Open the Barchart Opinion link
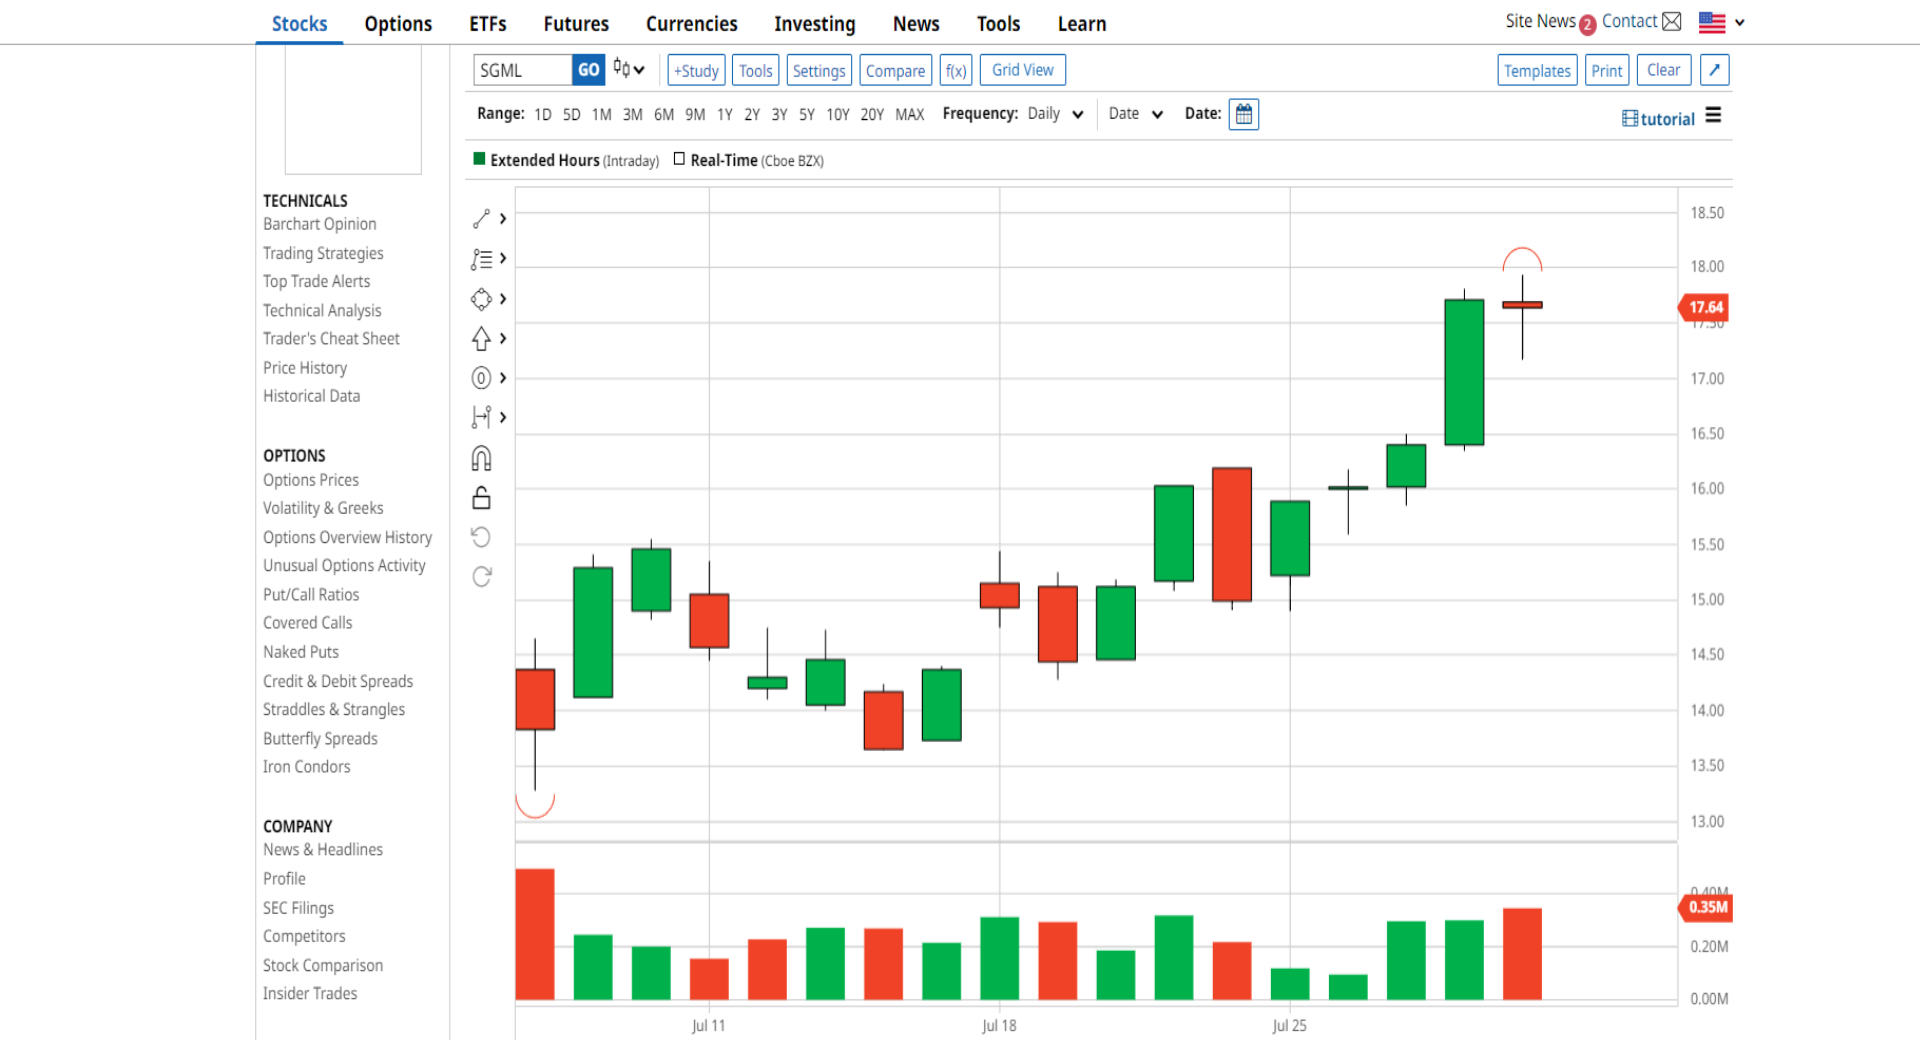This screenshot has height=1040, width=1920. coord(320,224)
